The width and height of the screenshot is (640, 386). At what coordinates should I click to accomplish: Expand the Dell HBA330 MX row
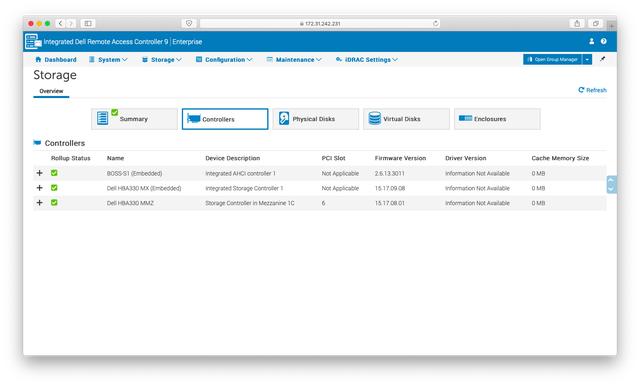(x=40, y=188)
